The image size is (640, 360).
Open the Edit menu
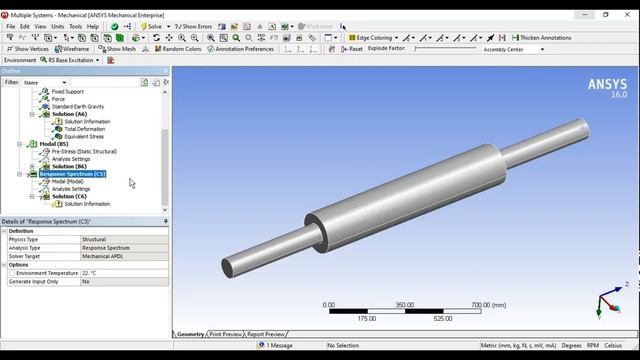tap(24, 27)
